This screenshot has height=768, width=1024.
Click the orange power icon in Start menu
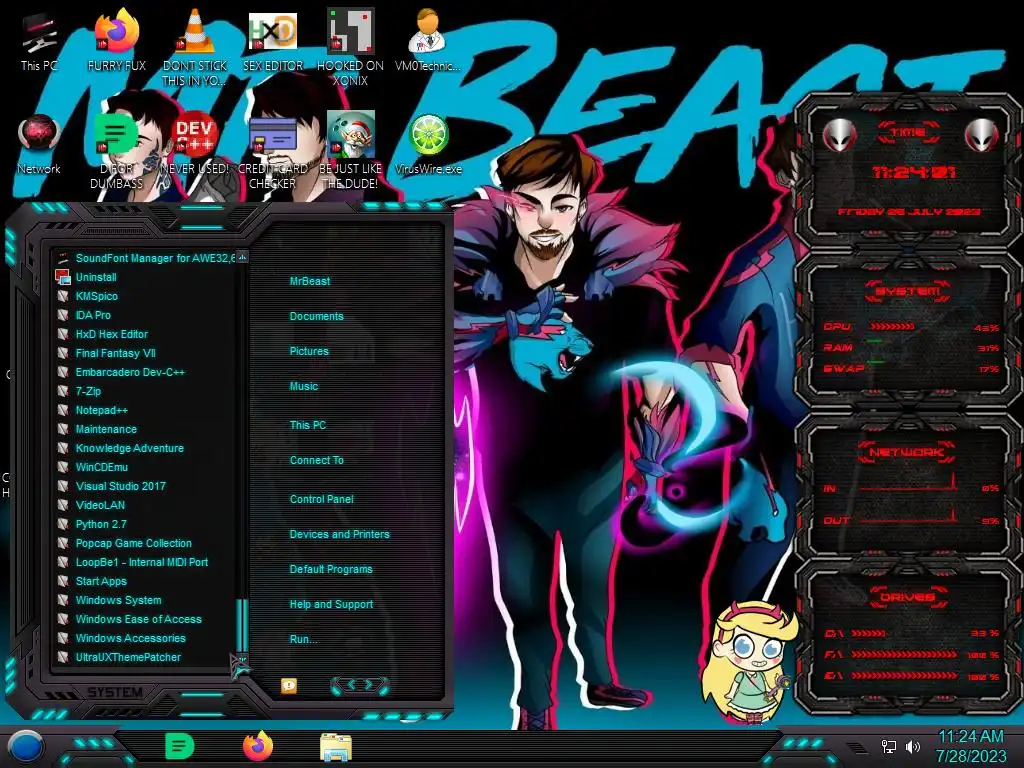289,686
